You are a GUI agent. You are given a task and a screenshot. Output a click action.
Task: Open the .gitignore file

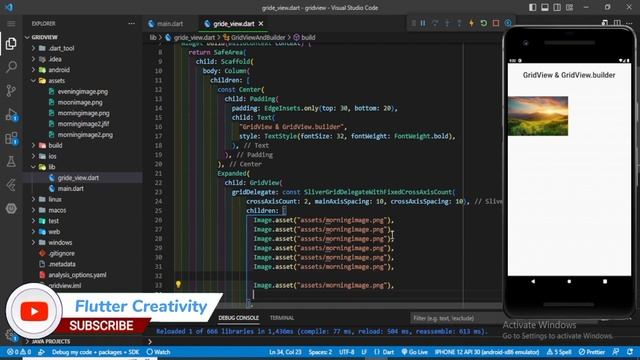point(61,253)
